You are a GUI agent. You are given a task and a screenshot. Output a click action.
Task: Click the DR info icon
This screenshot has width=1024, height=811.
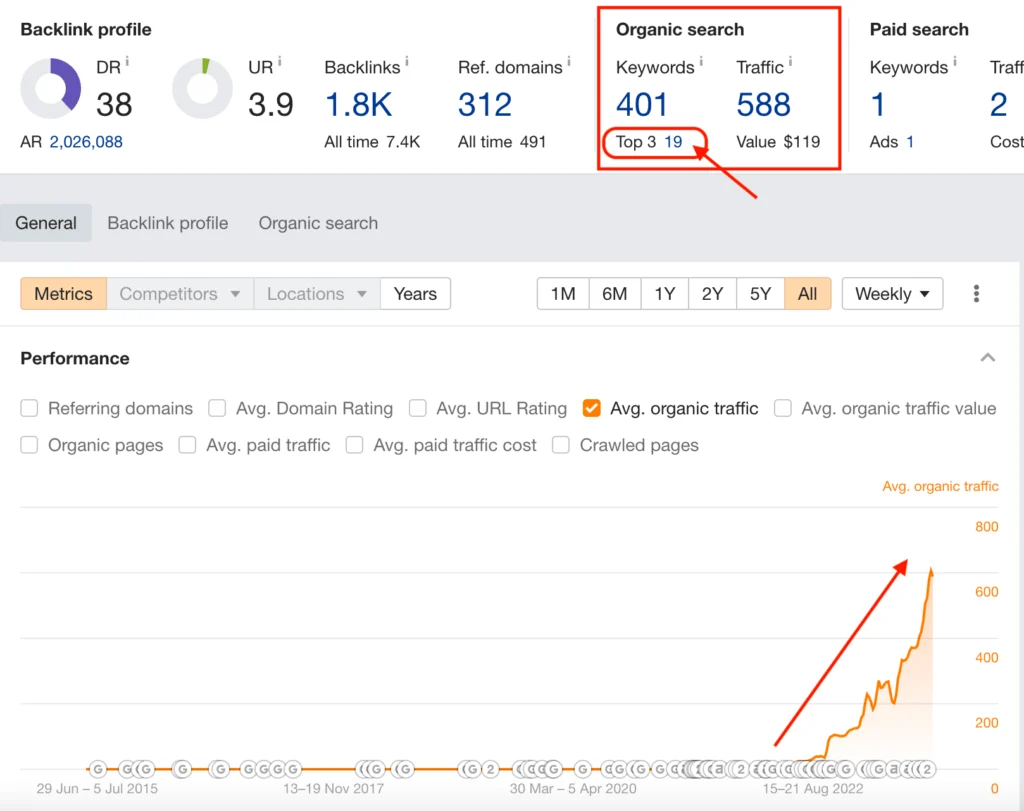tap(127, 62)
